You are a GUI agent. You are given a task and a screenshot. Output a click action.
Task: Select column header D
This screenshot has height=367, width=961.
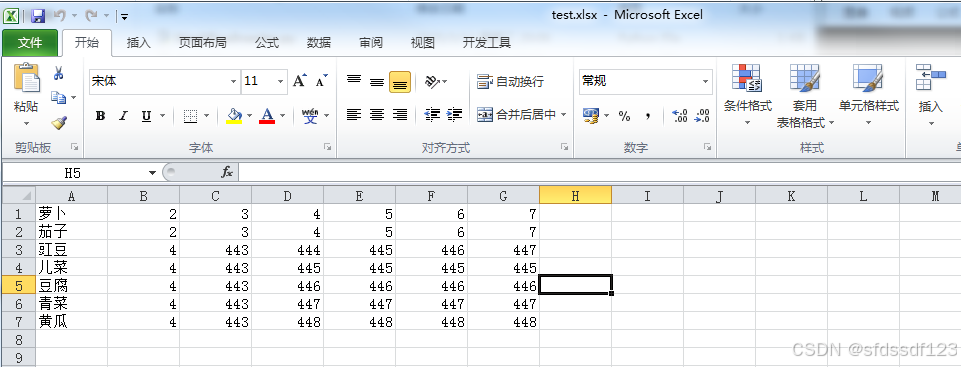pos(287,195)
